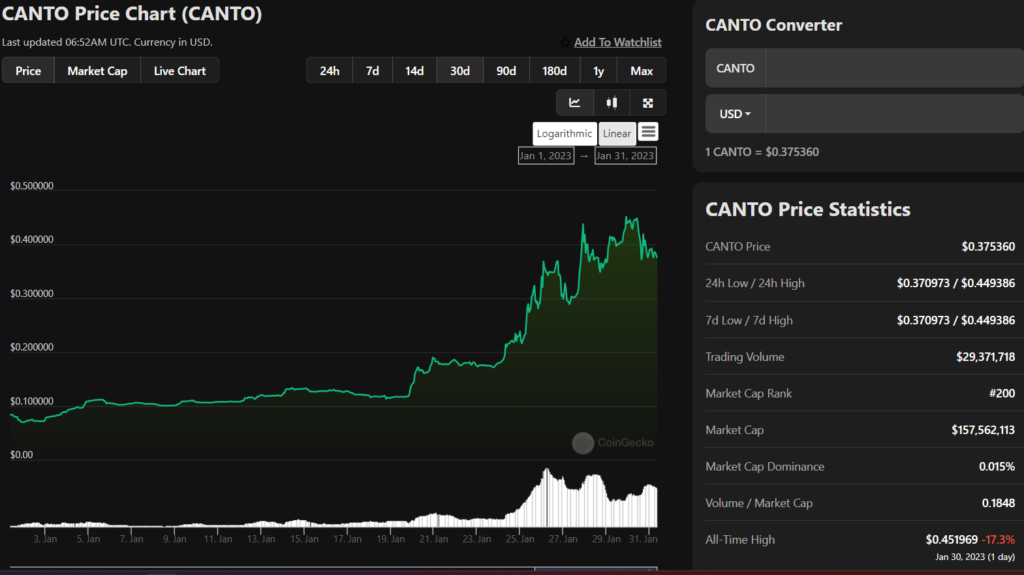Image resolution: width=1024 pixels, height=575 pixels.
Task: Set range to 14d
Action: coord(414,71)
